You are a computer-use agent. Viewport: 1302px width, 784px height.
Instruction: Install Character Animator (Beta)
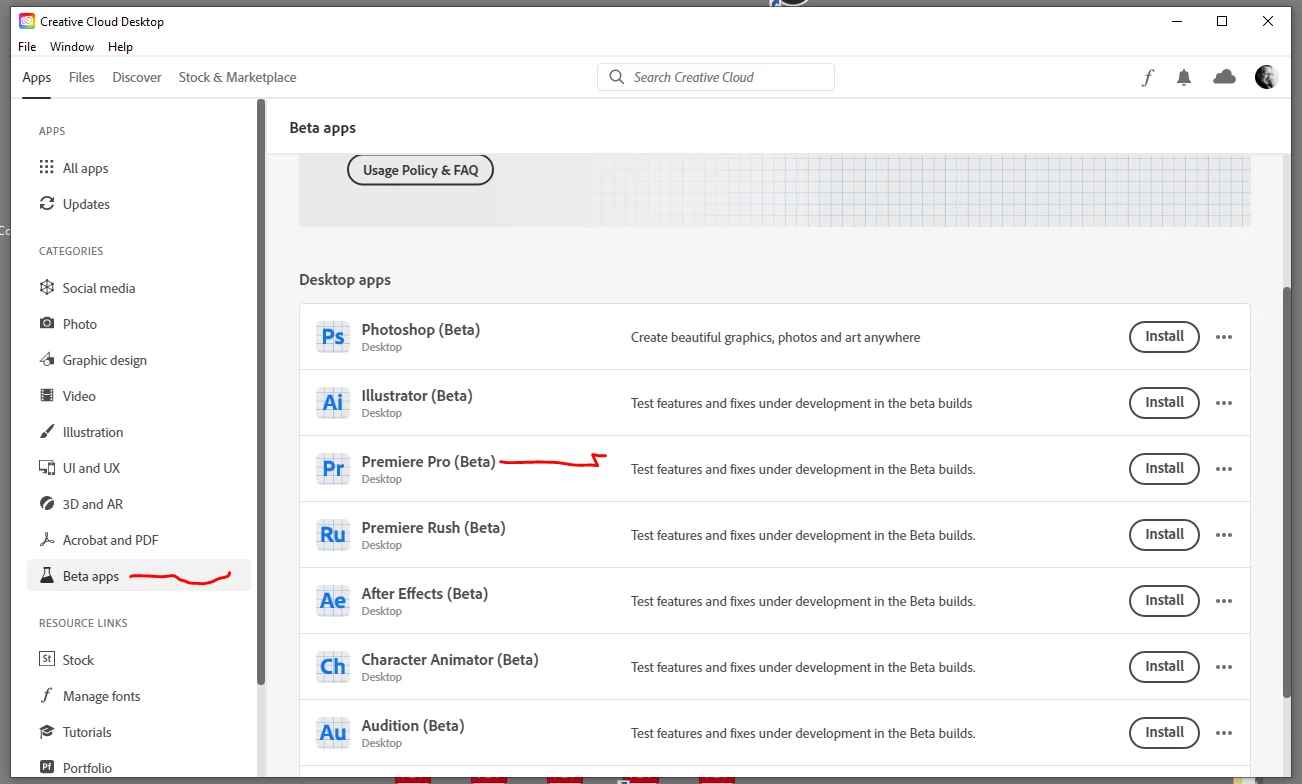click(1164, 667)
